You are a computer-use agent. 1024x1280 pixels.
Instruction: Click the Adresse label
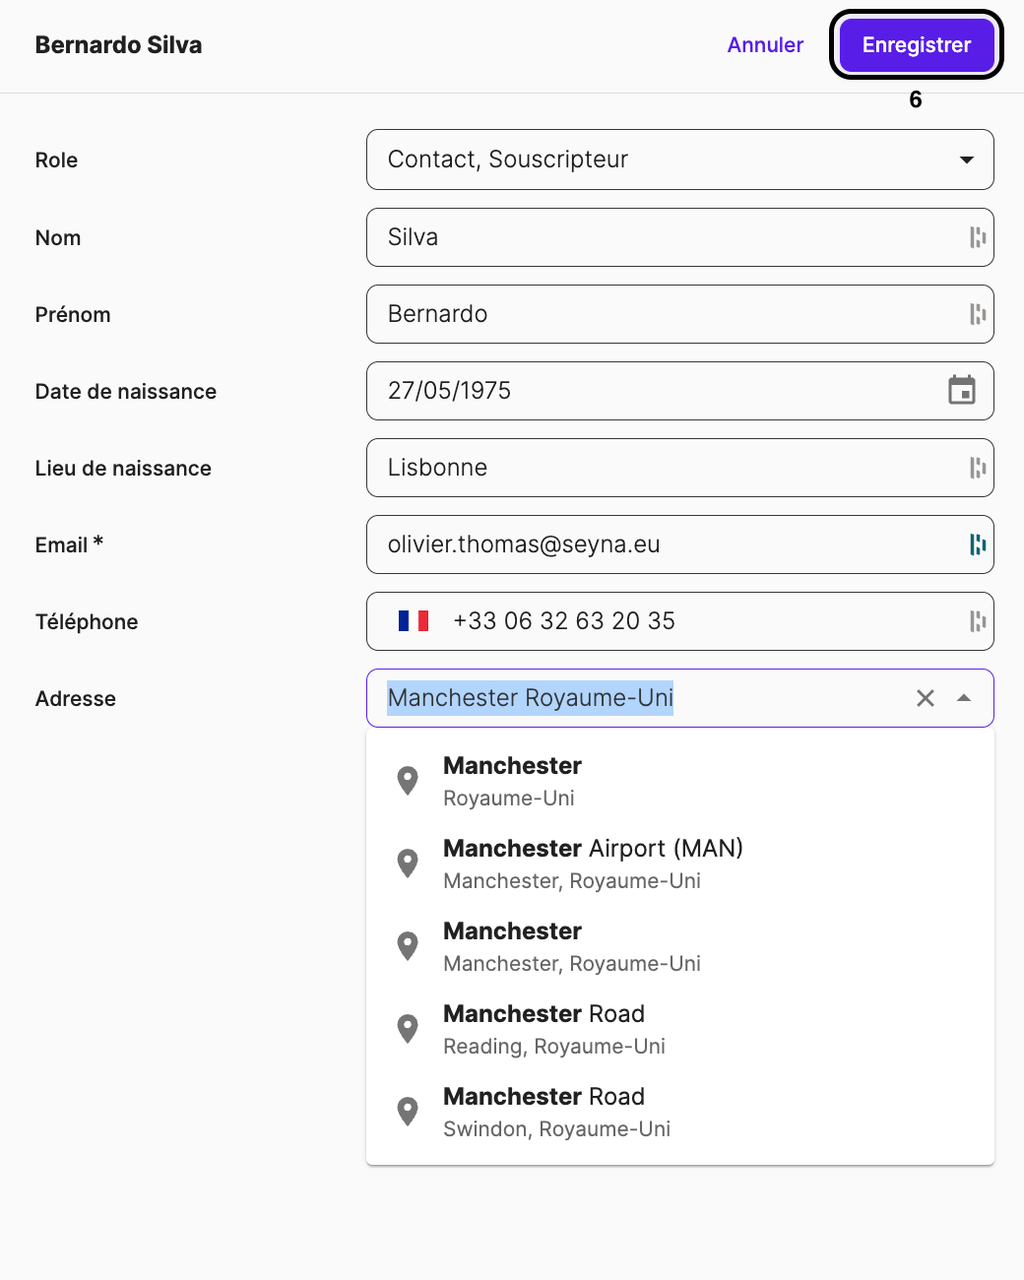click(75, 699)
